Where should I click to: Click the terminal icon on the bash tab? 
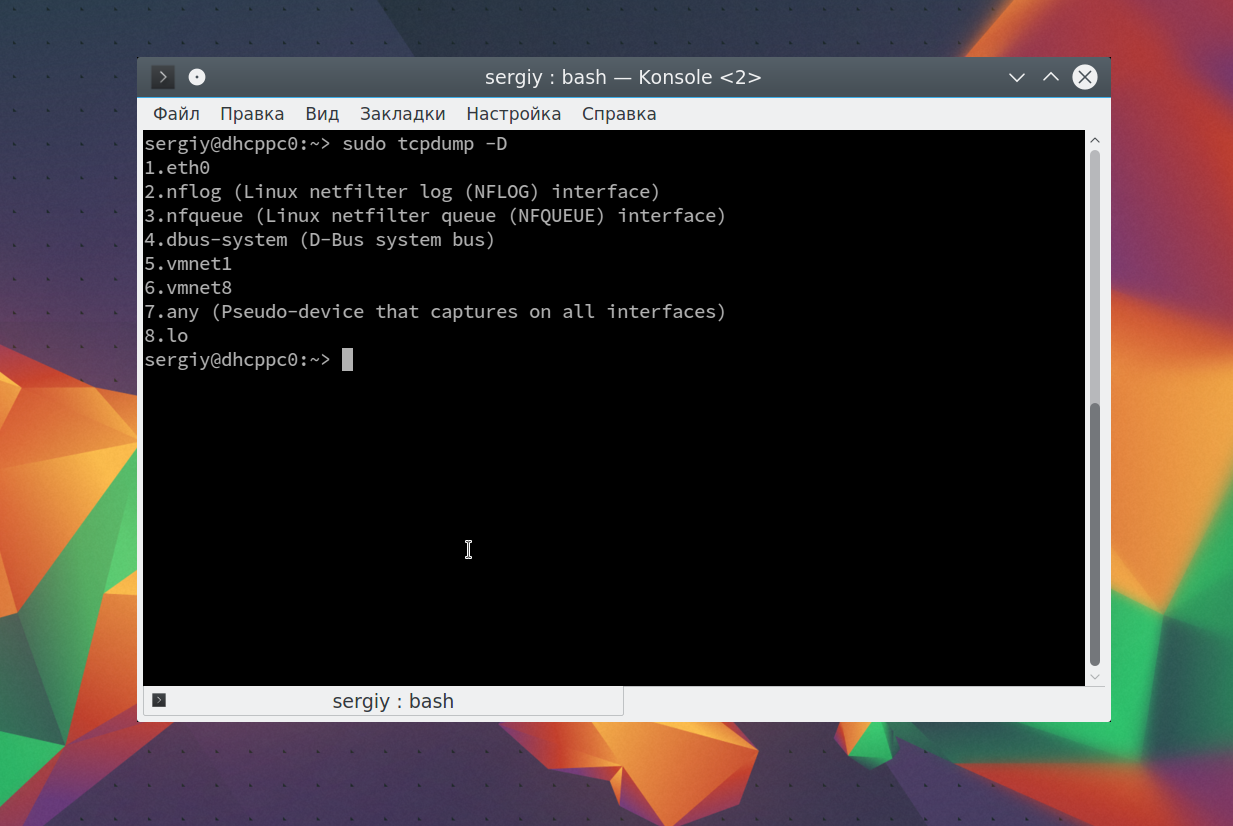click(x=159, y=701)
